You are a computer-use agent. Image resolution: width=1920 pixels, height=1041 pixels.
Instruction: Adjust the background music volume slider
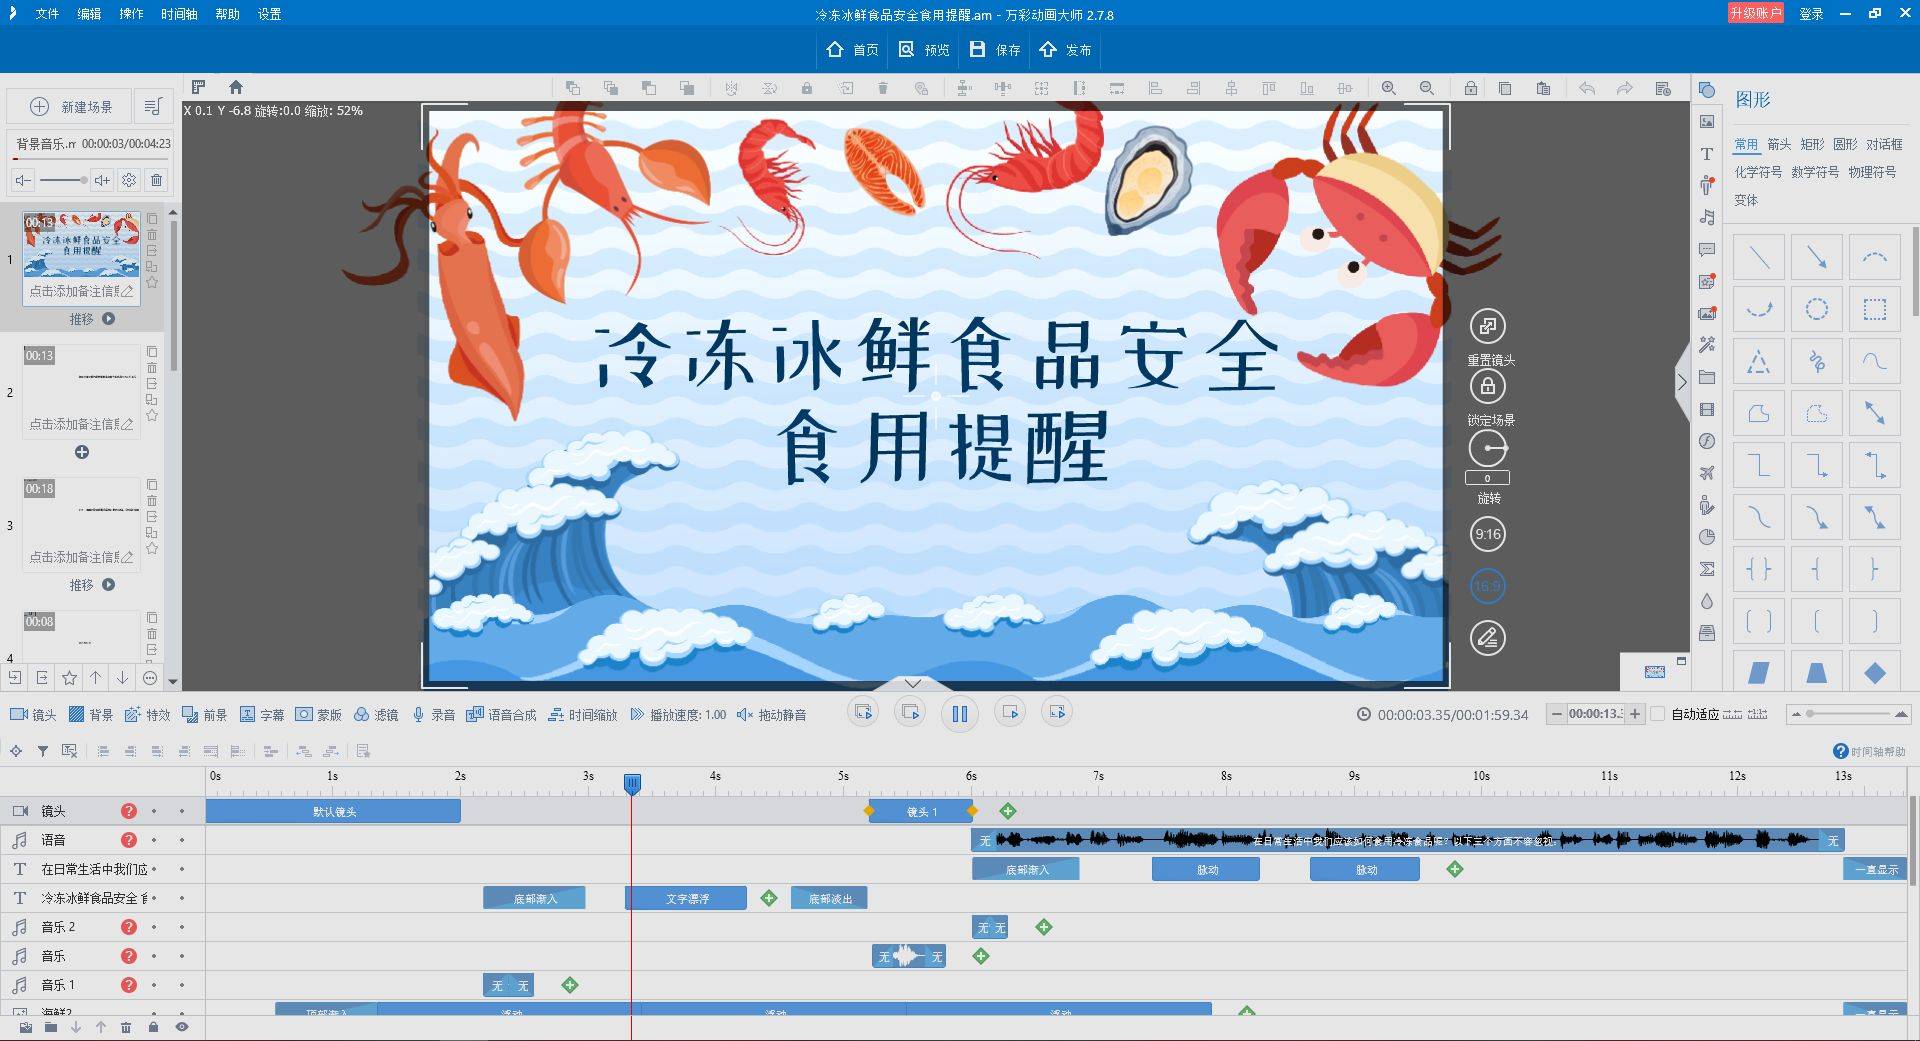63,180
